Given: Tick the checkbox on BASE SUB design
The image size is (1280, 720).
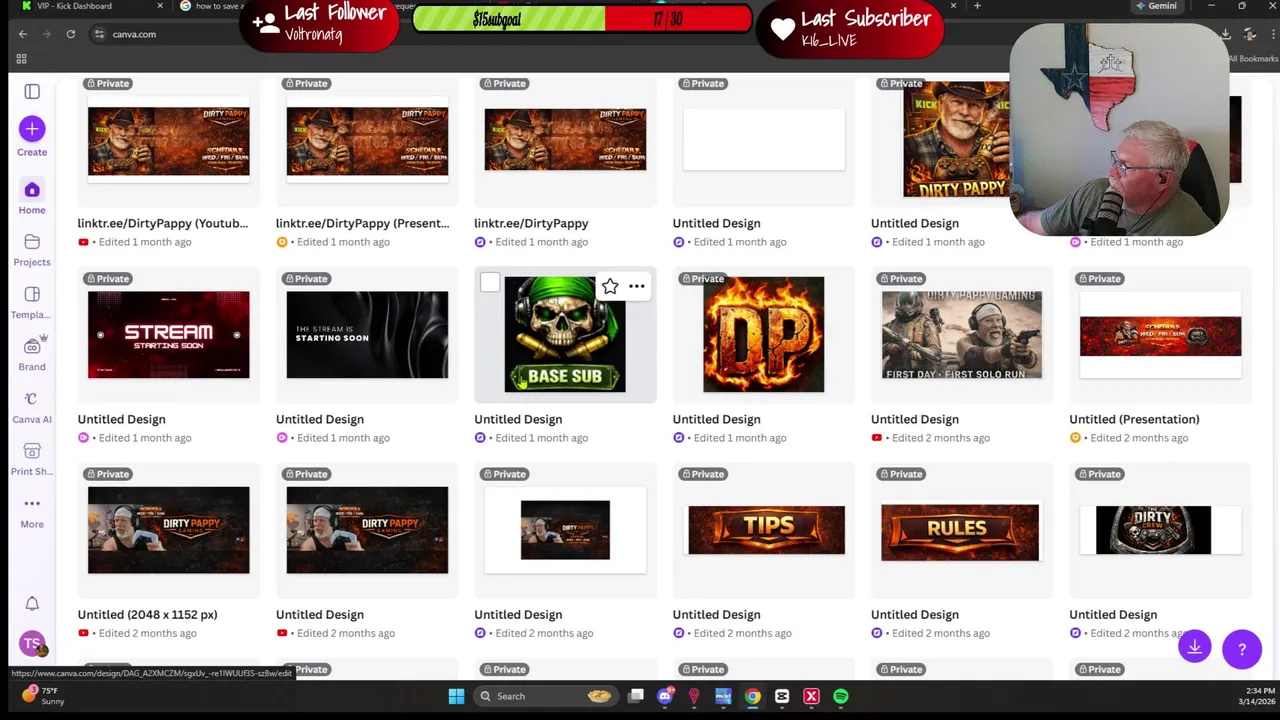Looking at the screenshot, I should [490, 283].
